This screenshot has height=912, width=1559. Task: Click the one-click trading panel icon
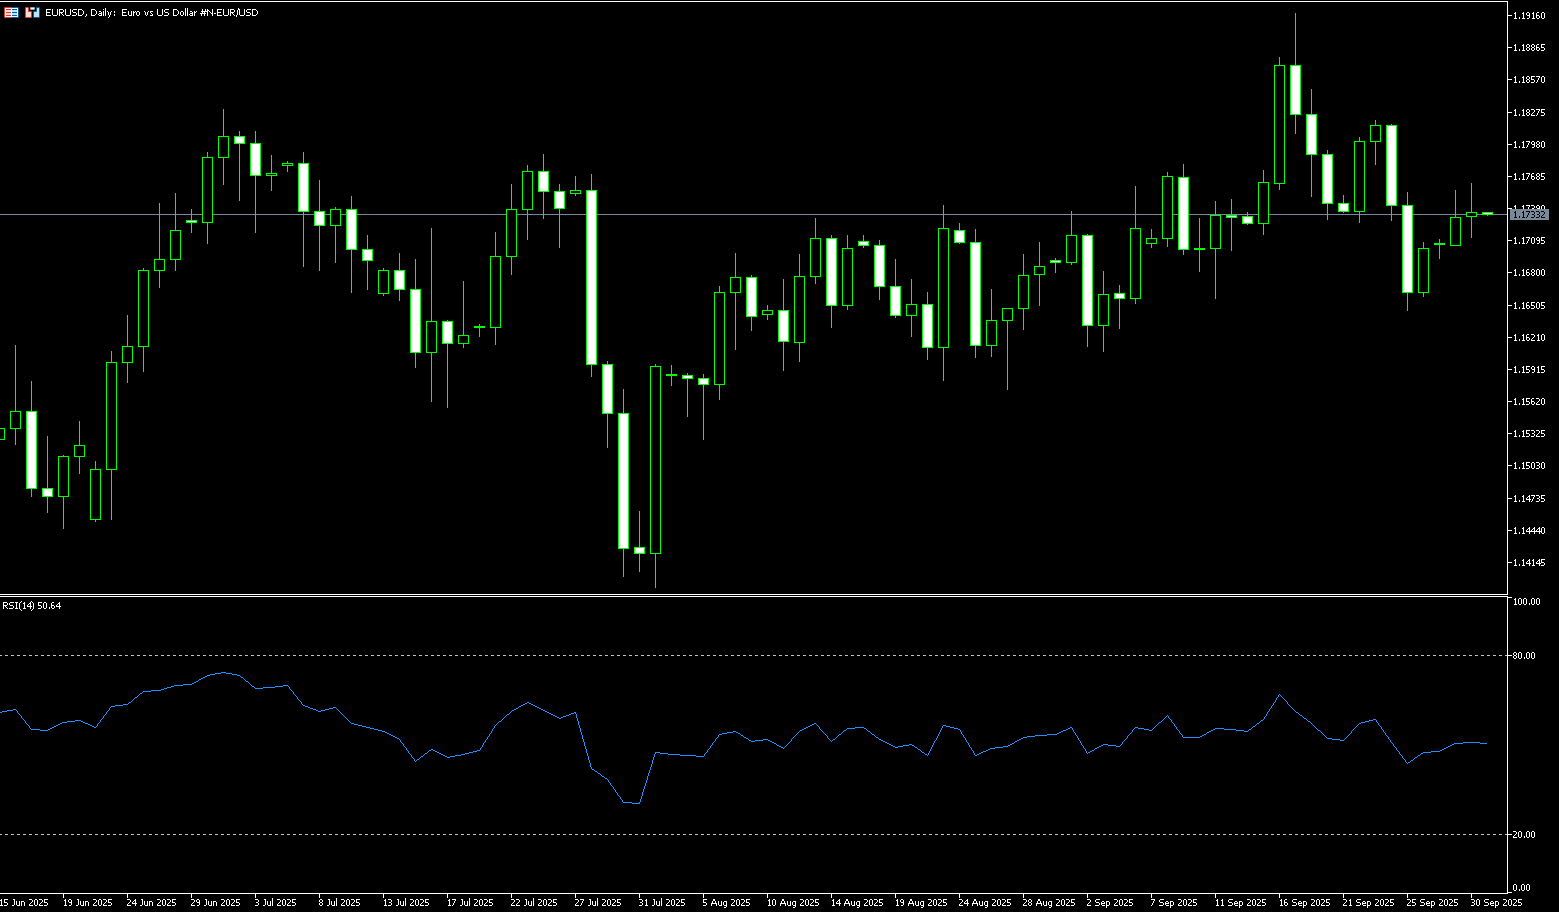(x=32, y=12)
